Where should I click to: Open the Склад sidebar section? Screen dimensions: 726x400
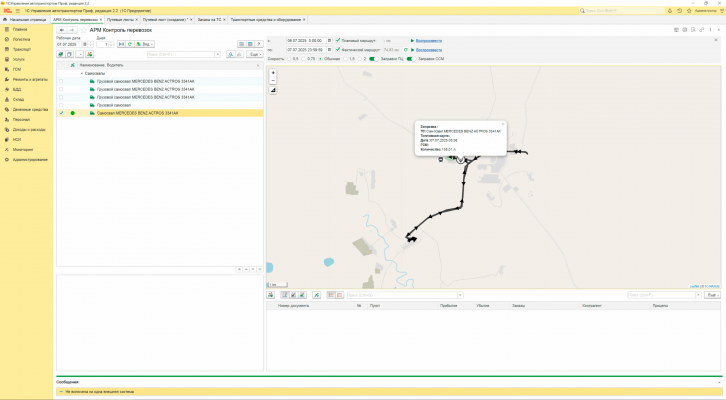[19, 100]
